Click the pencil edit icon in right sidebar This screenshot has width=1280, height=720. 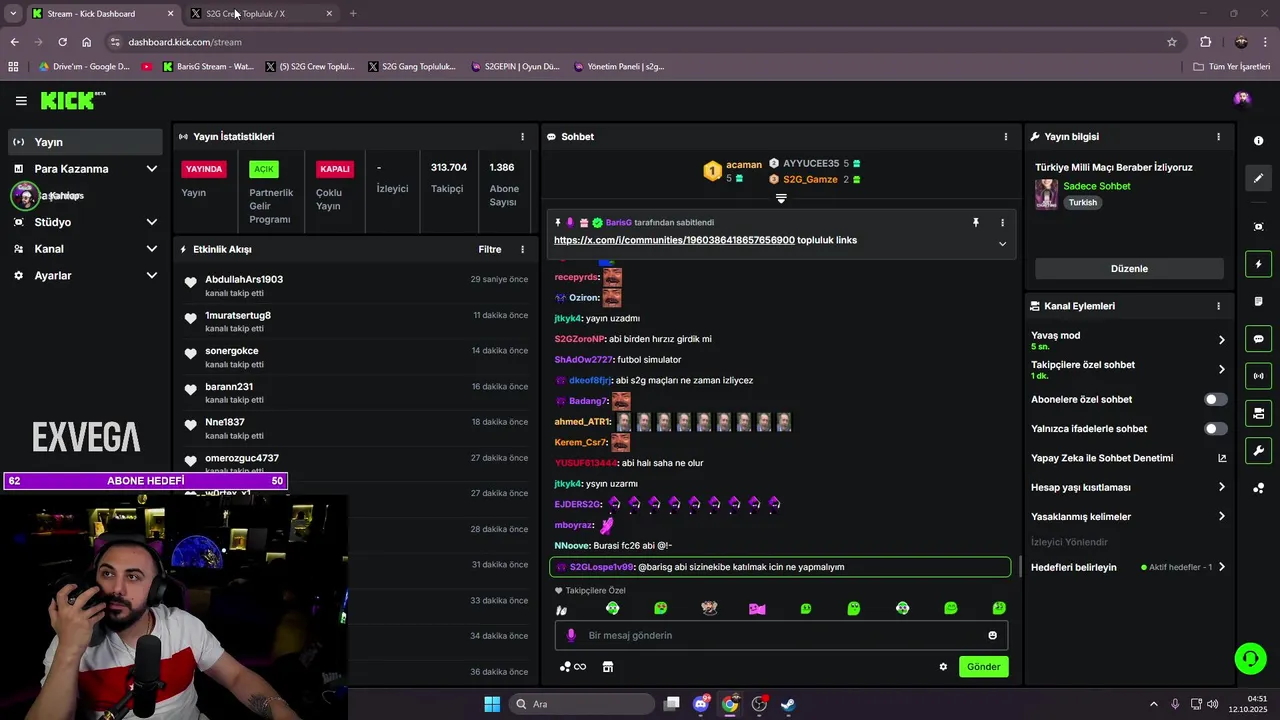point(1258,178)
